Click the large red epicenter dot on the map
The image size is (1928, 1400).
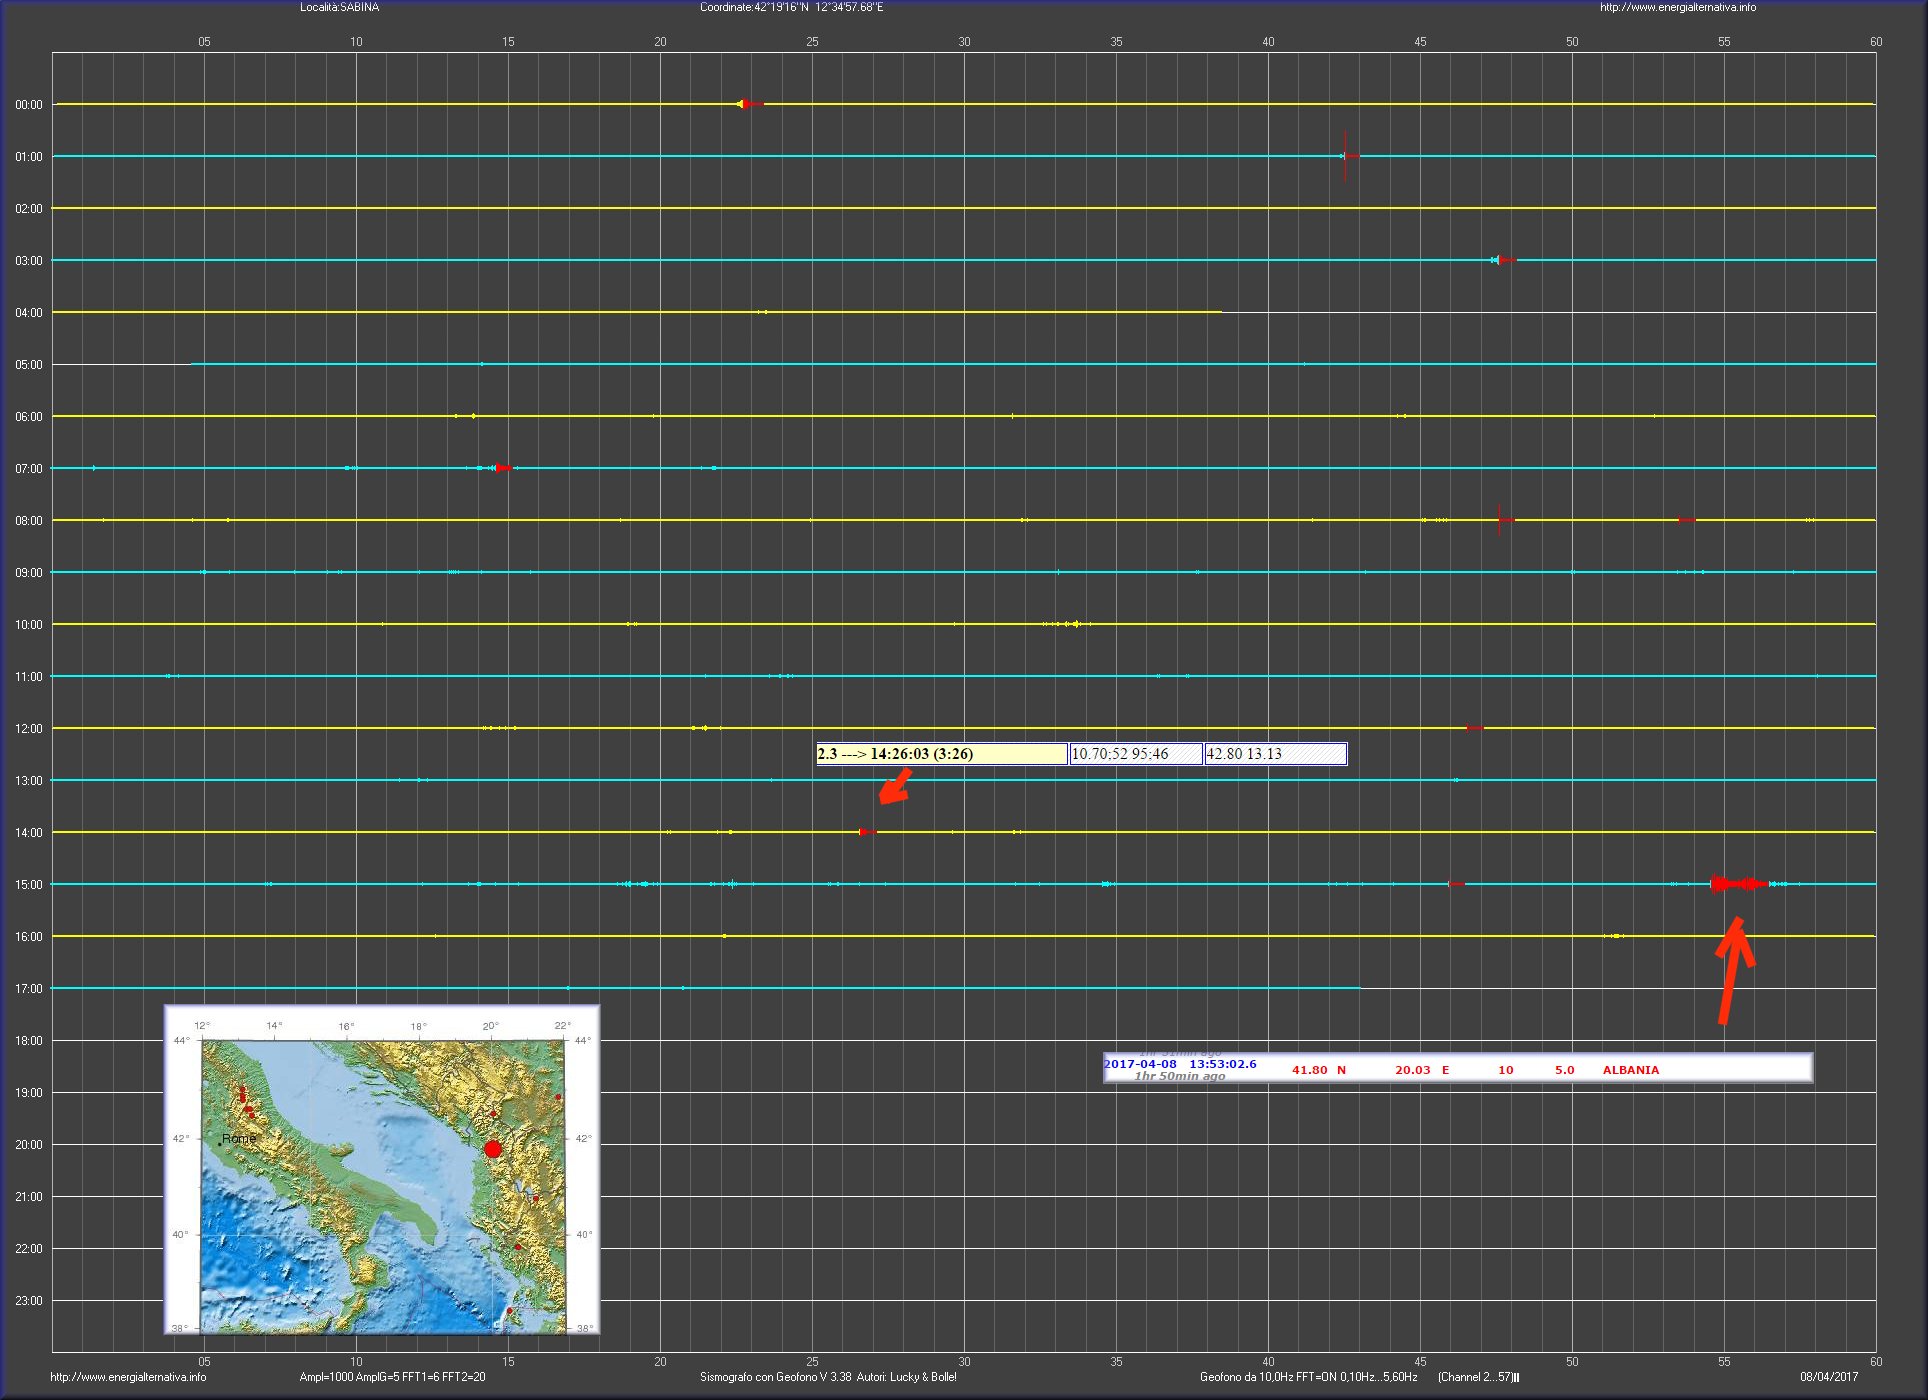tap(492, 1149)
